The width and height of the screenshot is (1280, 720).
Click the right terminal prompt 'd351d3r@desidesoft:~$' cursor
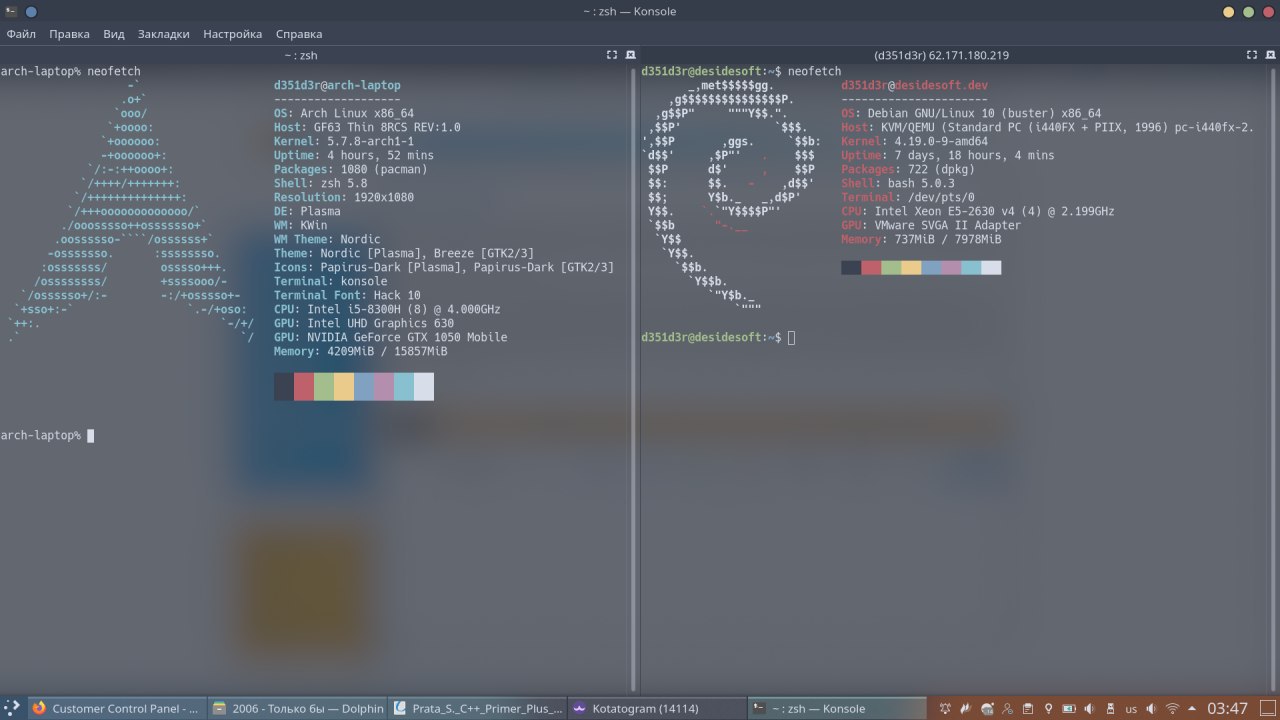click(x=791, y=338)
